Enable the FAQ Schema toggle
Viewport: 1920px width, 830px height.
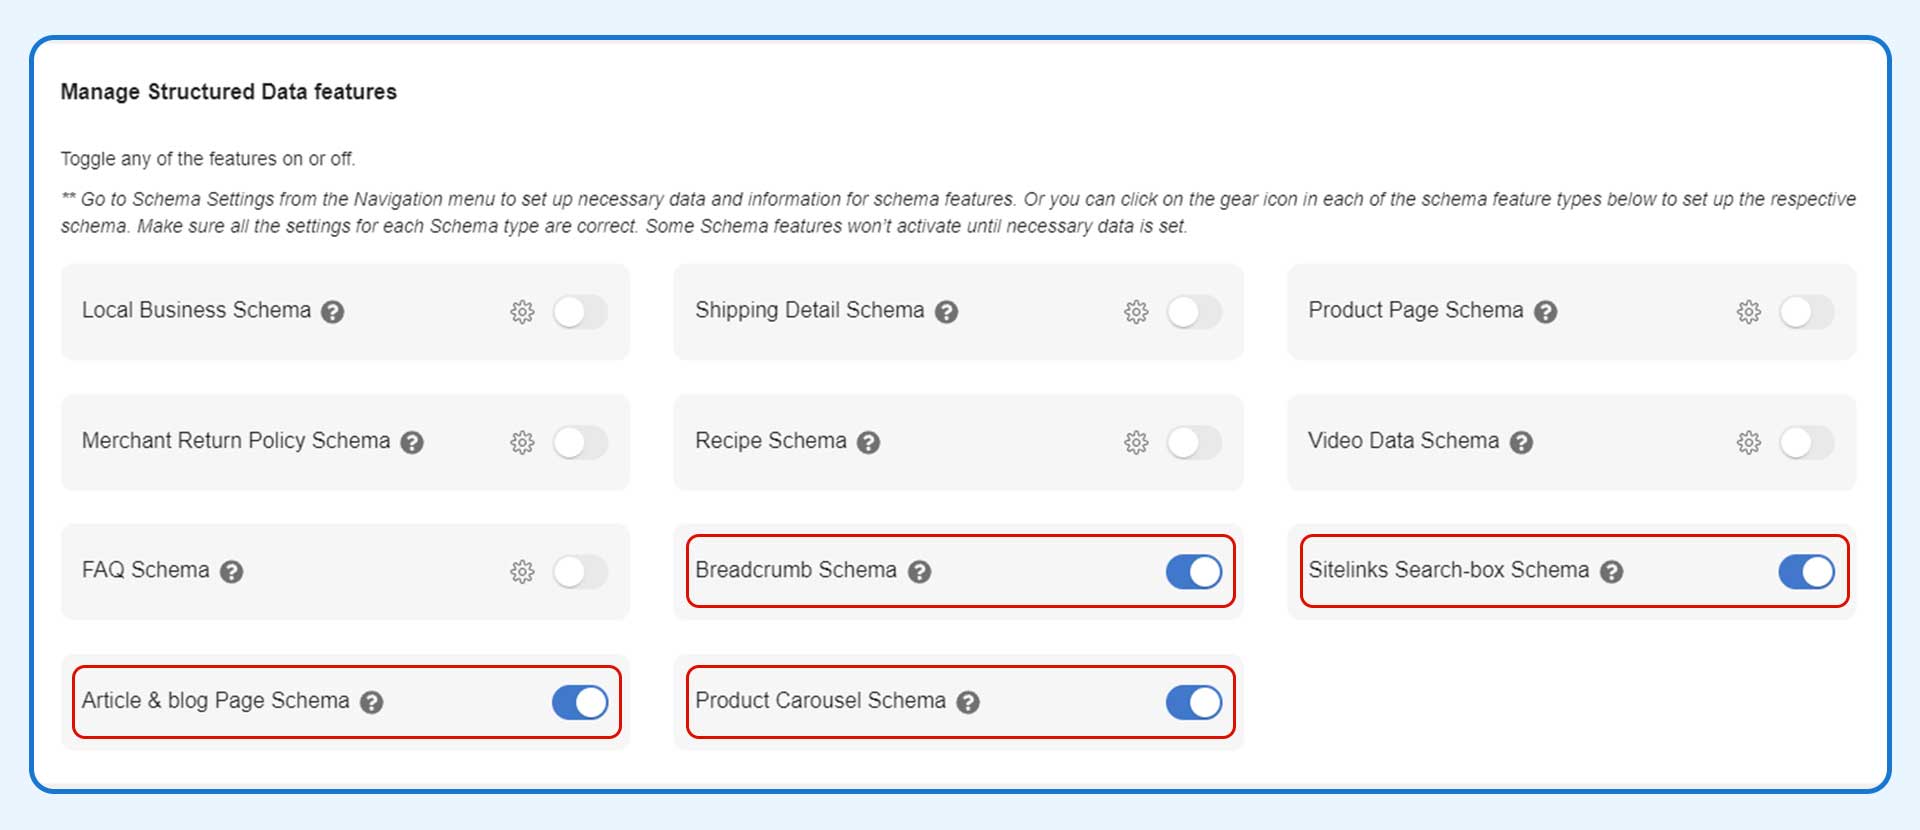pos(581,572)
